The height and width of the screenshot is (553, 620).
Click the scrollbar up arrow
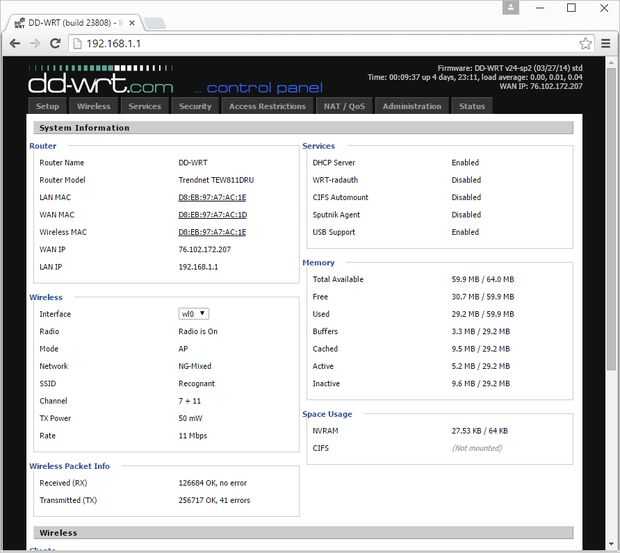(611, 62)
